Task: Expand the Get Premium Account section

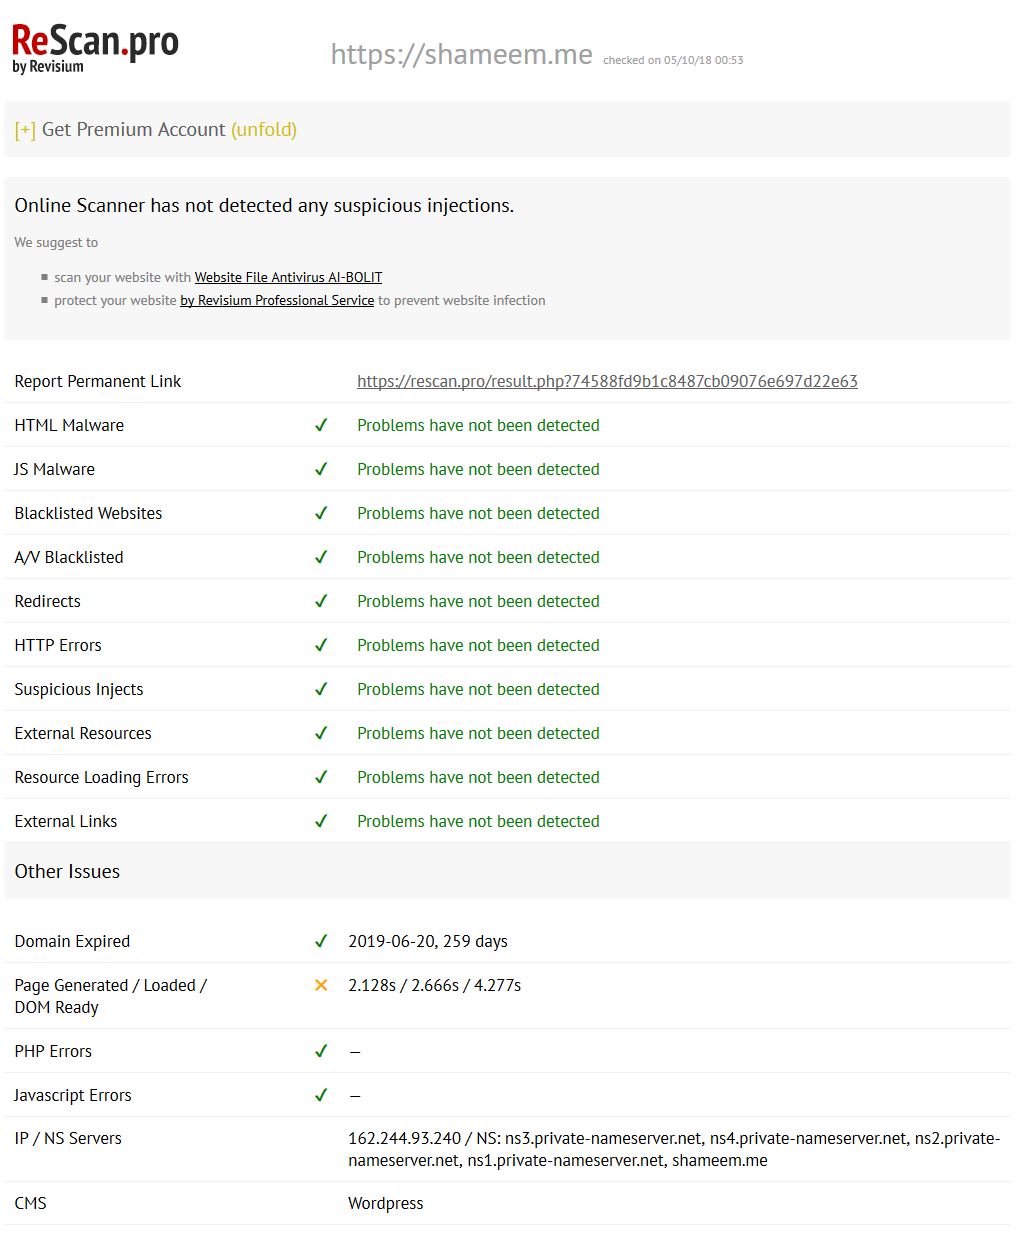Action: click(x=133, y=130)
